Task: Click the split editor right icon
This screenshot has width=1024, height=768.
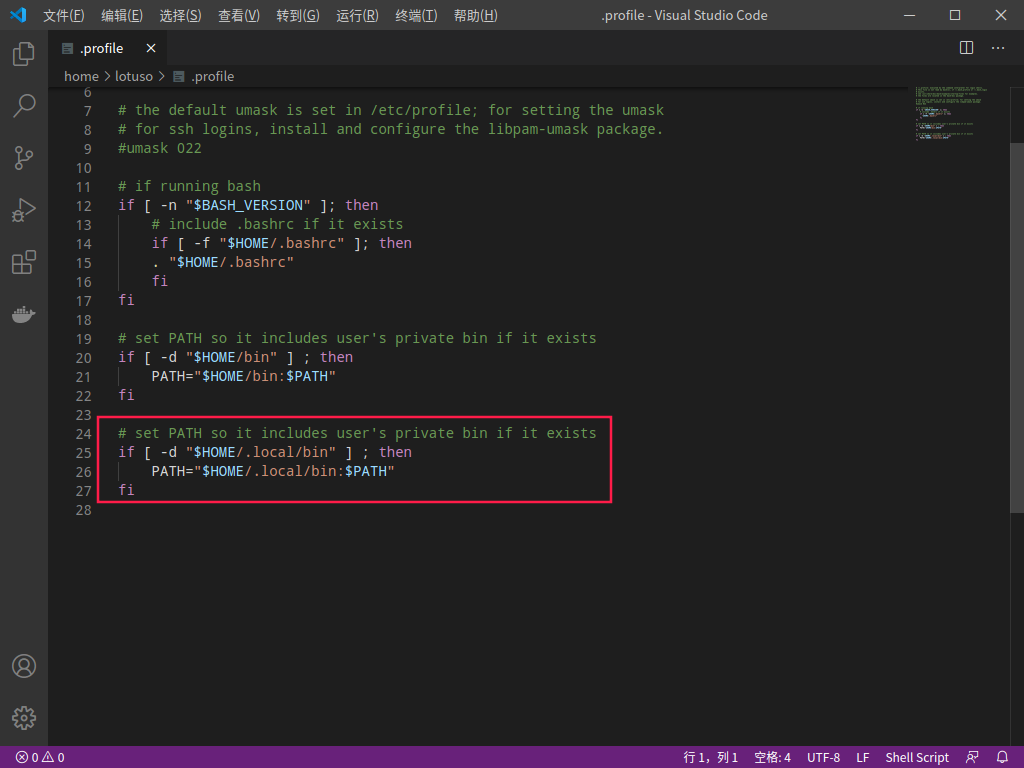Action: click(x=967, y=48)
